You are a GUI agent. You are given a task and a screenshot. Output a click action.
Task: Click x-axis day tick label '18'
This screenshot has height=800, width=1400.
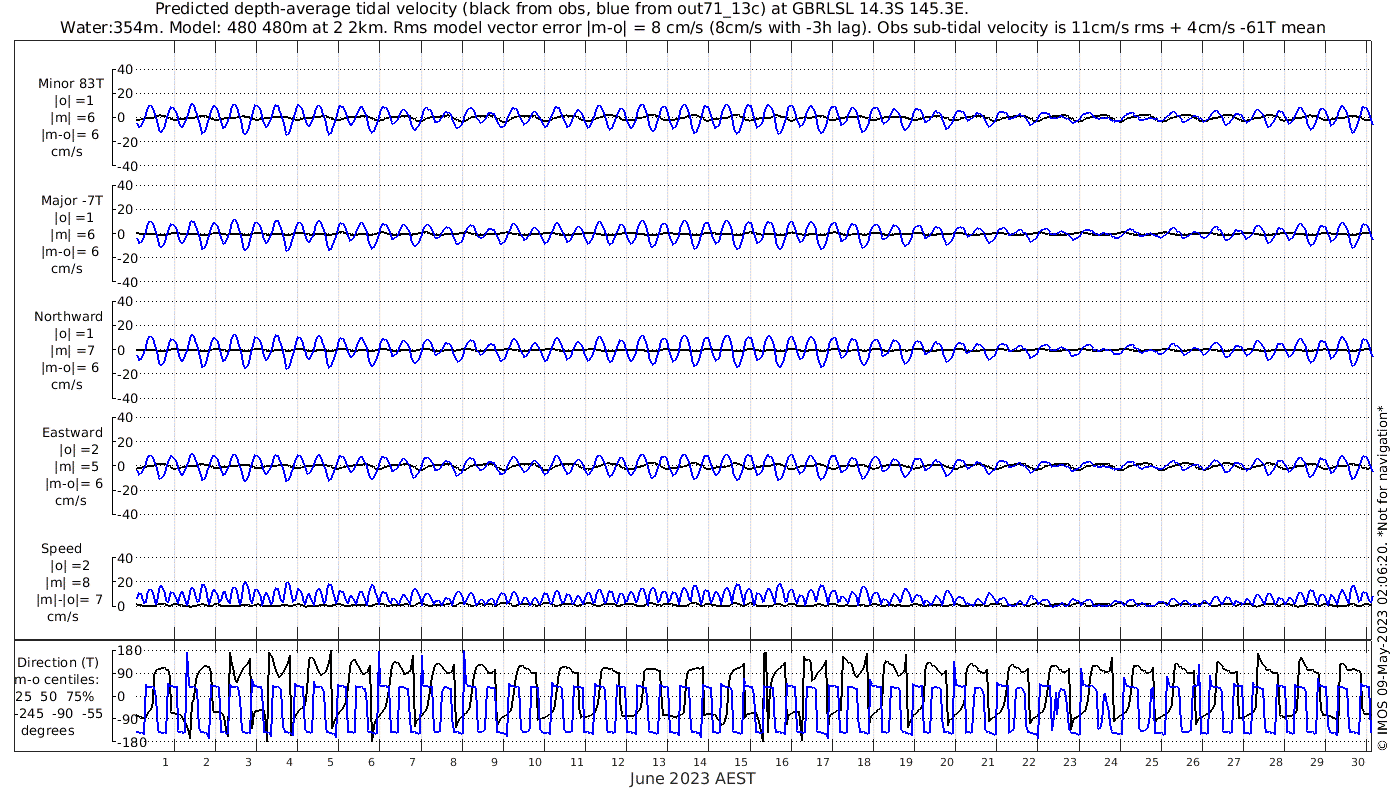864,761
